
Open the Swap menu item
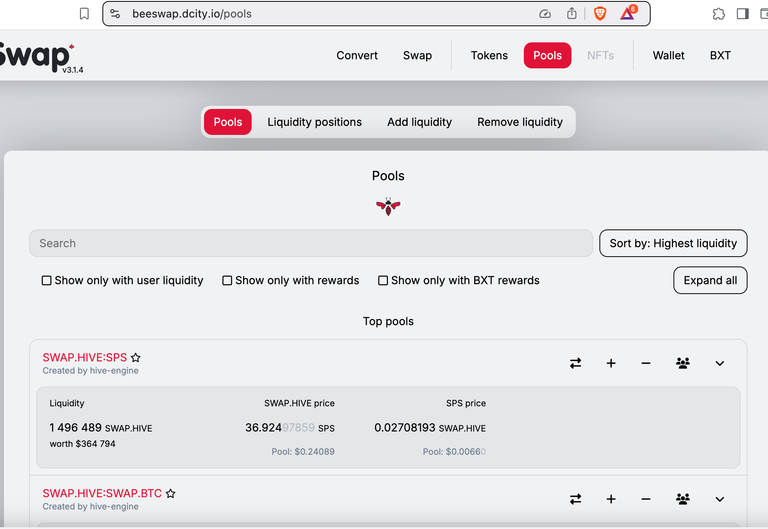417,55
